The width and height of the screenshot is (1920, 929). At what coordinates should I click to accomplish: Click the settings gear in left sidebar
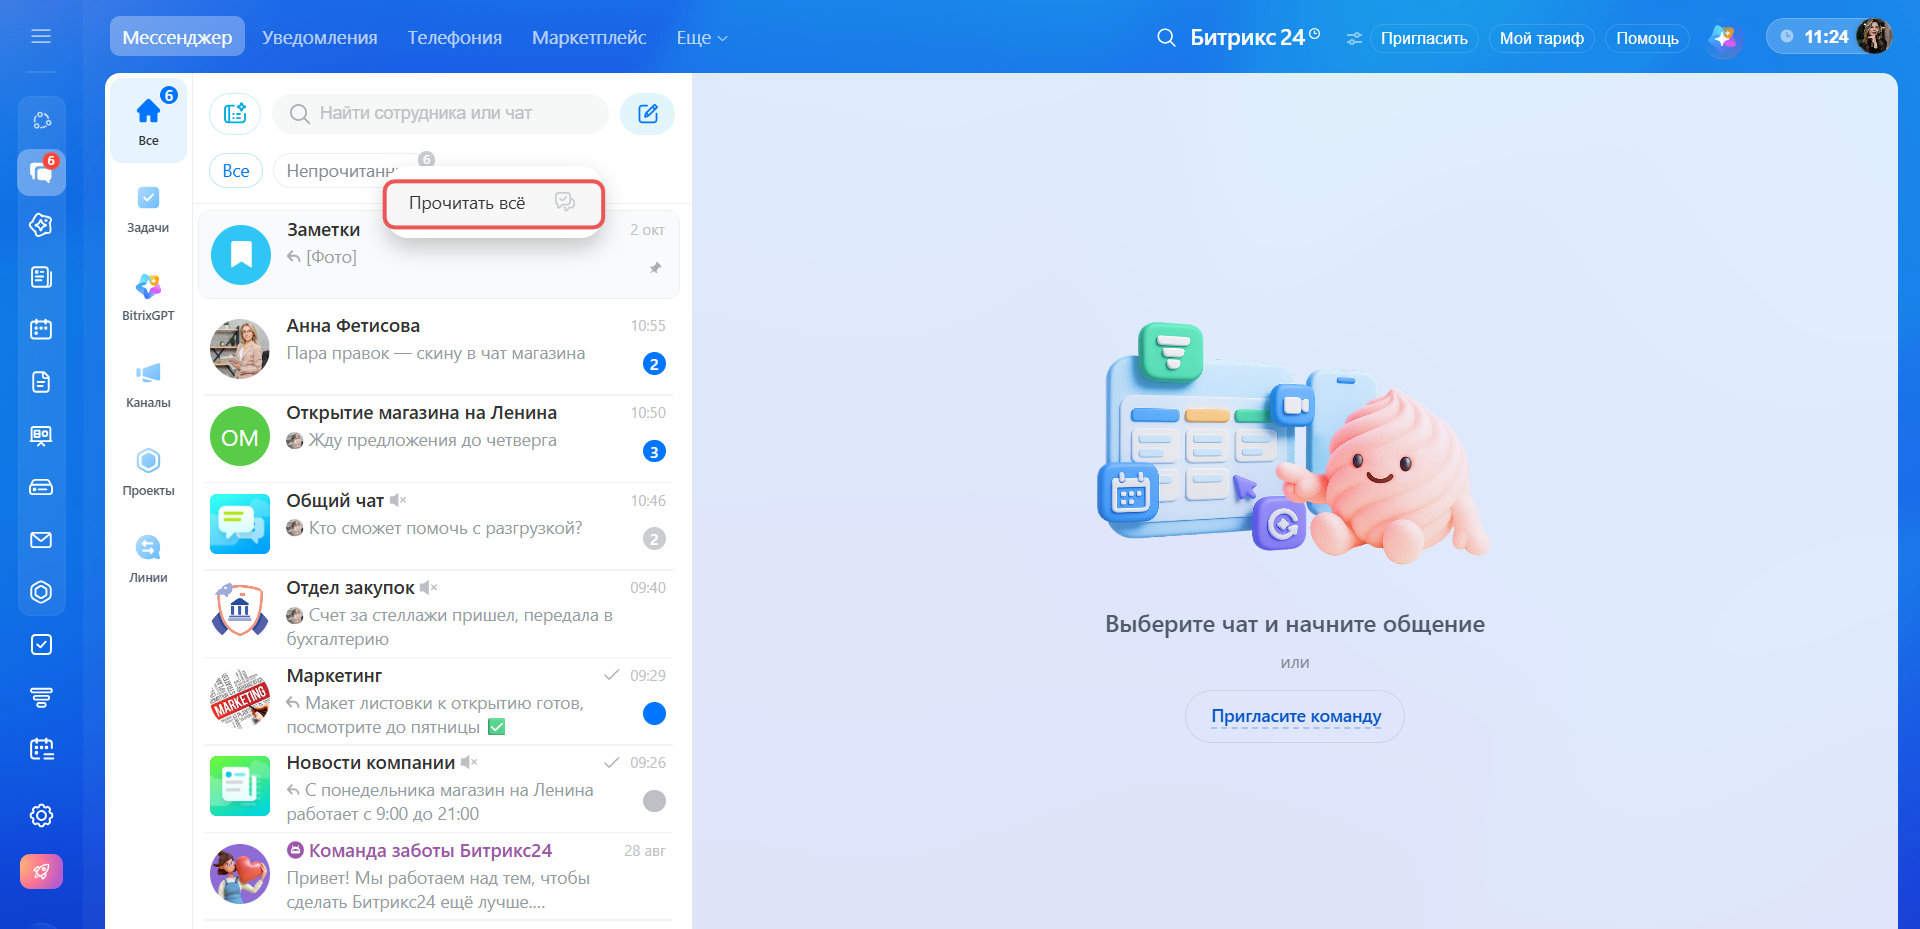click(x=41, y=816)
